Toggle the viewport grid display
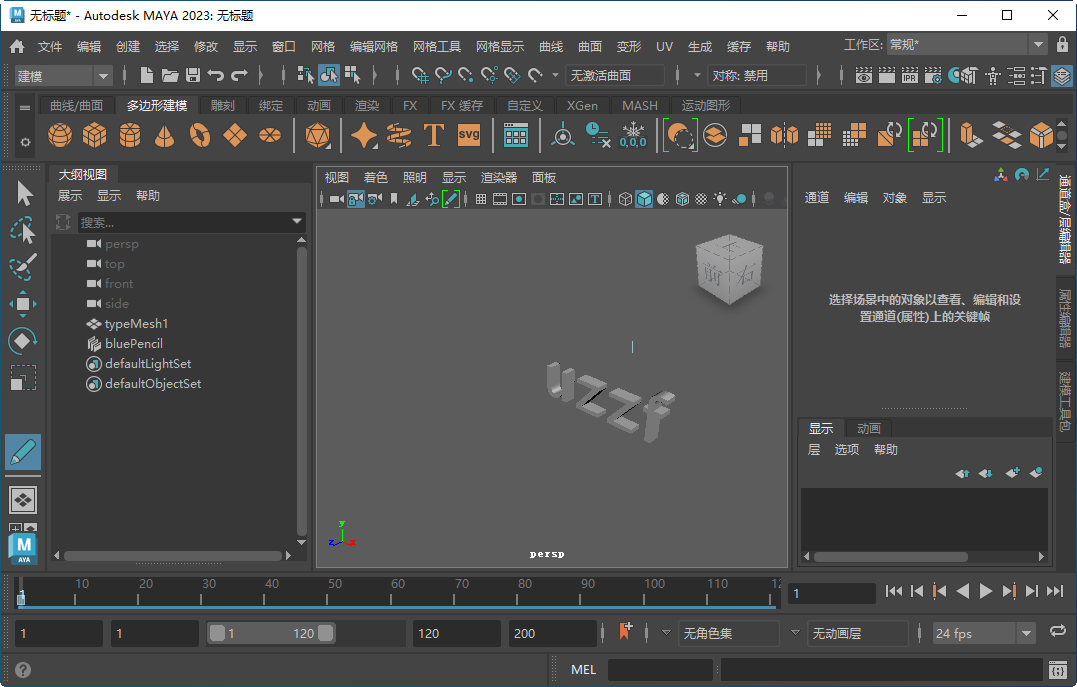 tap(481, 197)
